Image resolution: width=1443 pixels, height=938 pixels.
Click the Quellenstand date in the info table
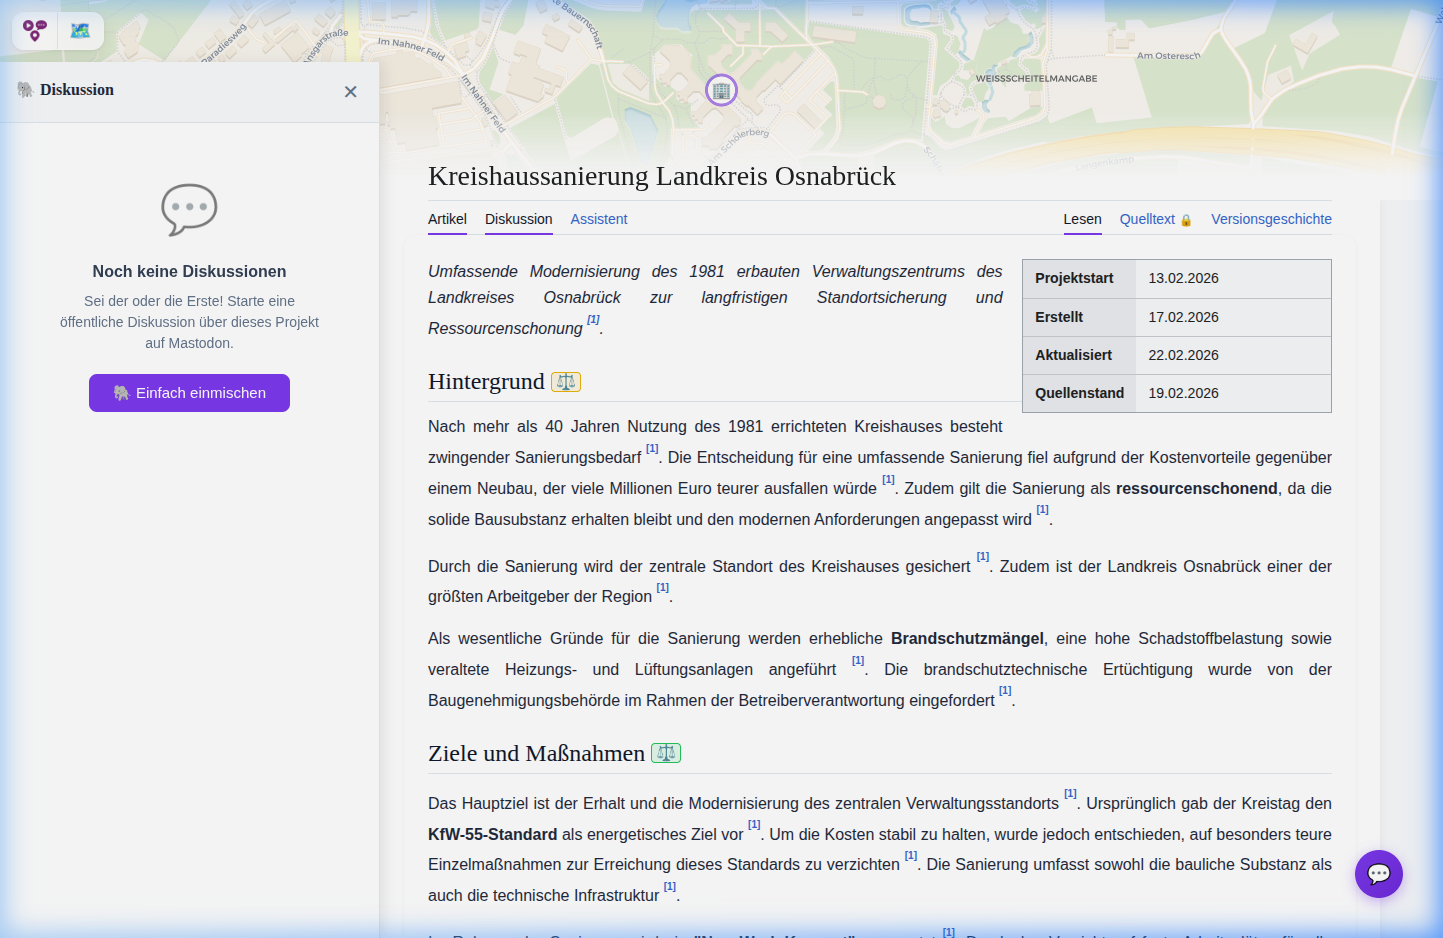point(1184,392)
